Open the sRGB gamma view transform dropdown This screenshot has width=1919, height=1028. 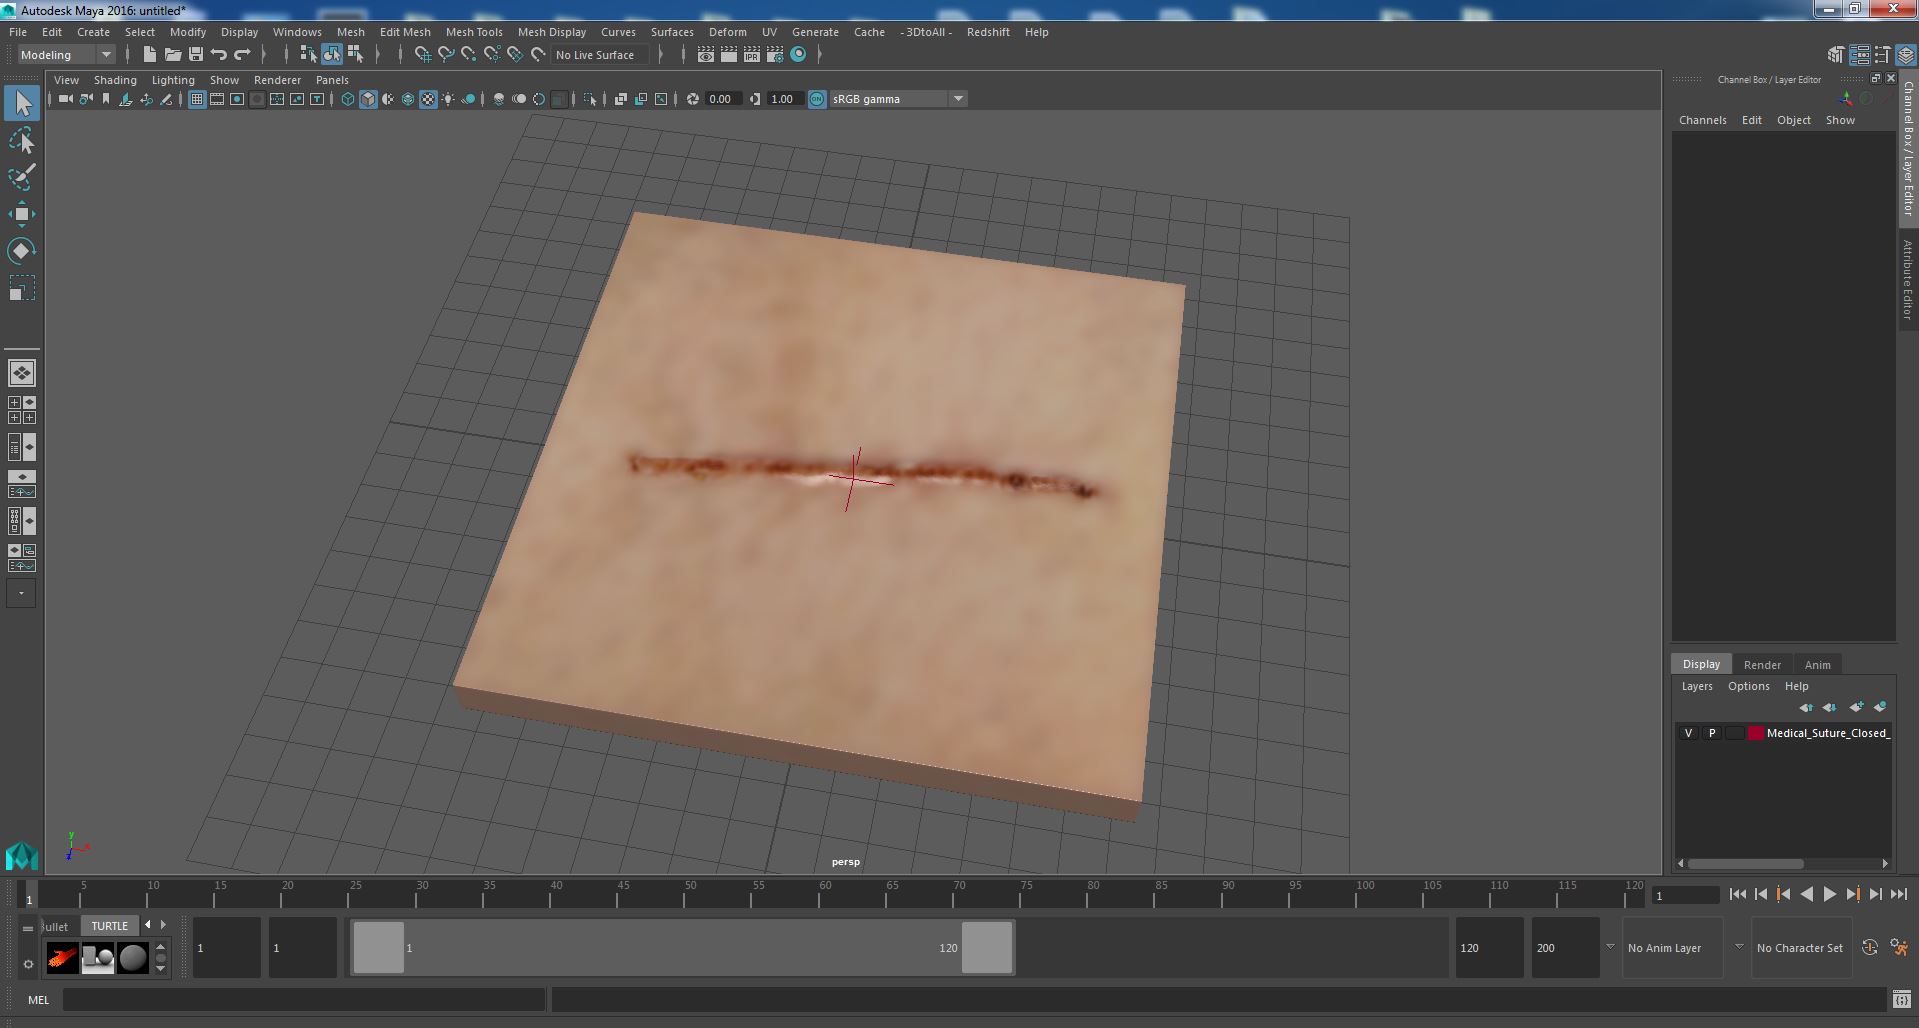pyautogui.click(x=898, y=99)
